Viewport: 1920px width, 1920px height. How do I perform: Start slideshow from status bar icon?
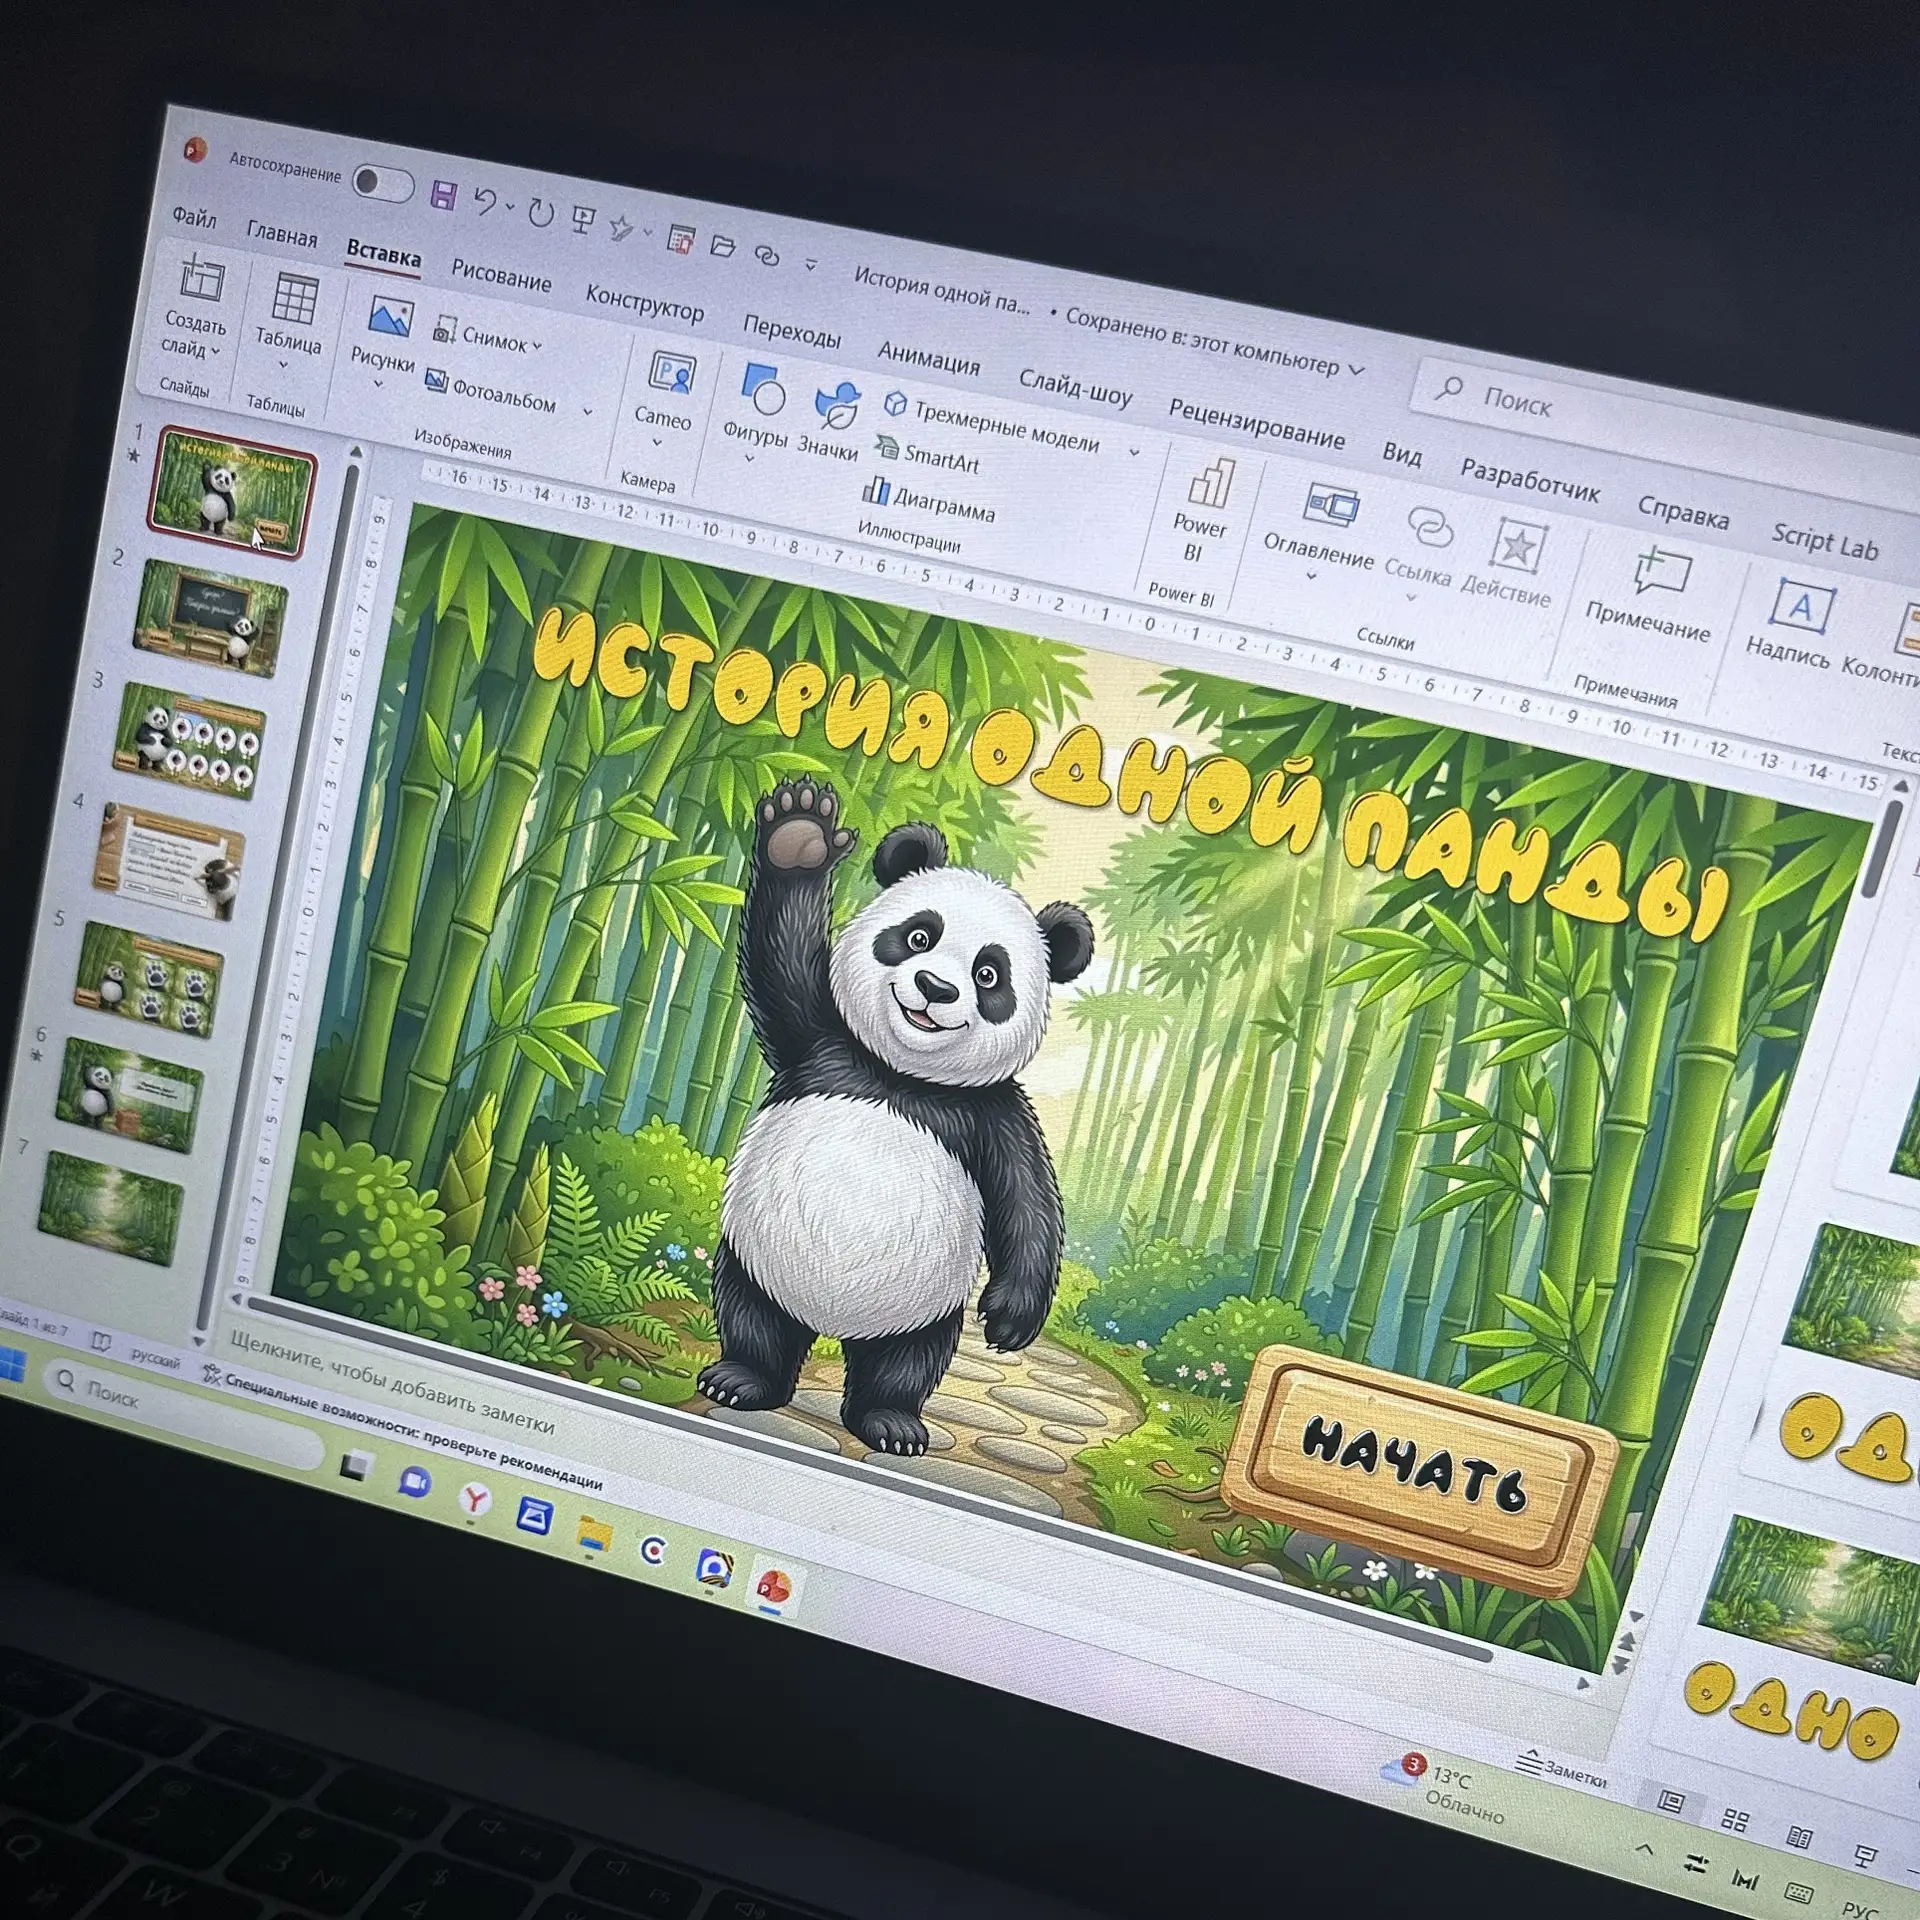click(1864, 1857)
